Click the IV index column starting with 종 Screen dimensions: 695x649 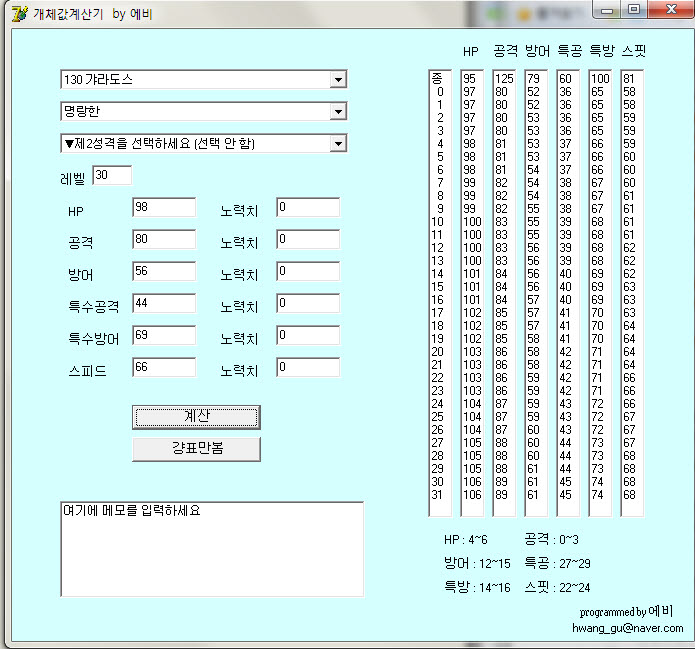(440, 293)
